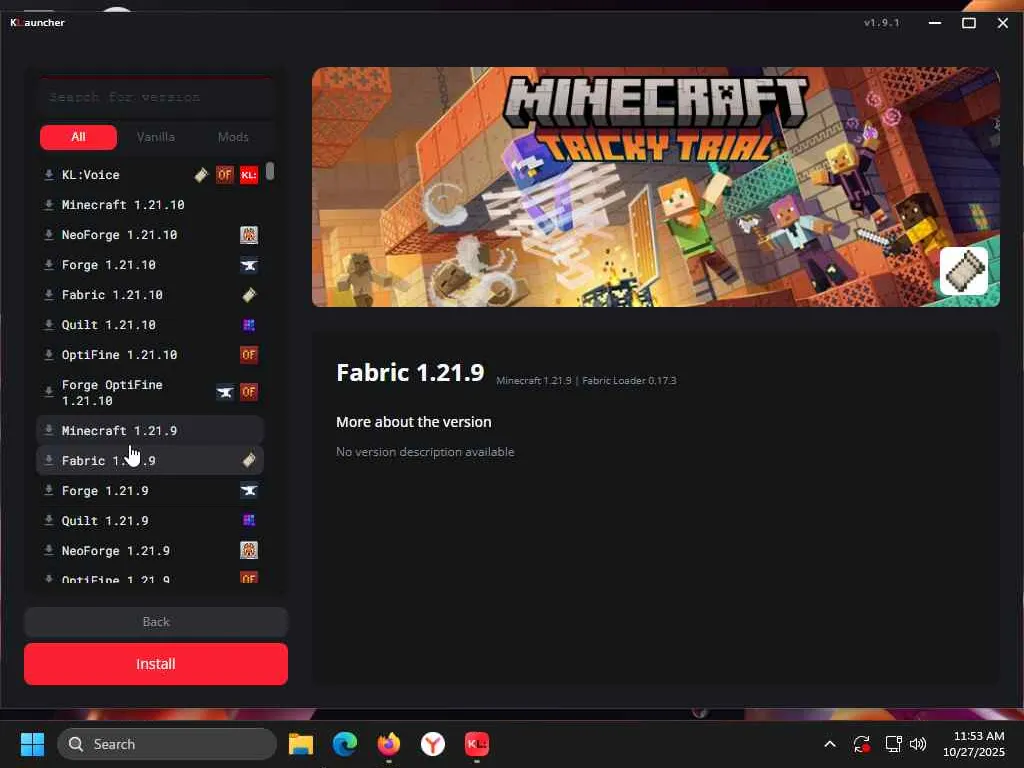
Task: Select Forge 1.21.10 from the list
Action: [151, 264]
